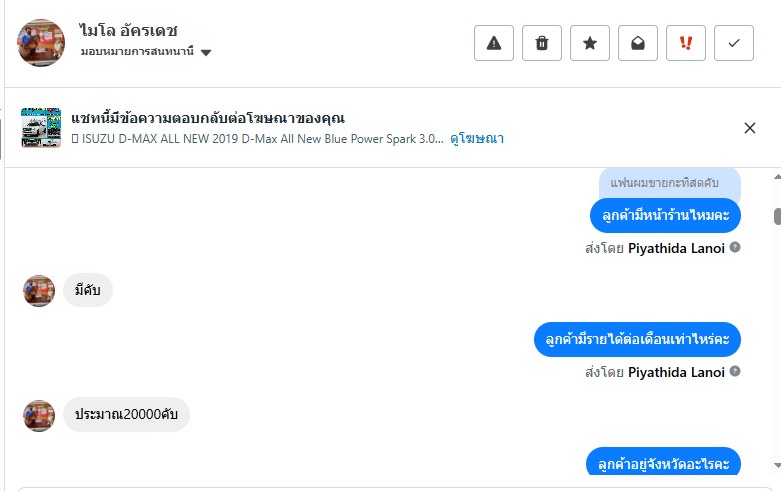This screenshot has height=491, width=781.
Task: Click info icon beside second Piyathida Lanoi
Action: point(735,371)
